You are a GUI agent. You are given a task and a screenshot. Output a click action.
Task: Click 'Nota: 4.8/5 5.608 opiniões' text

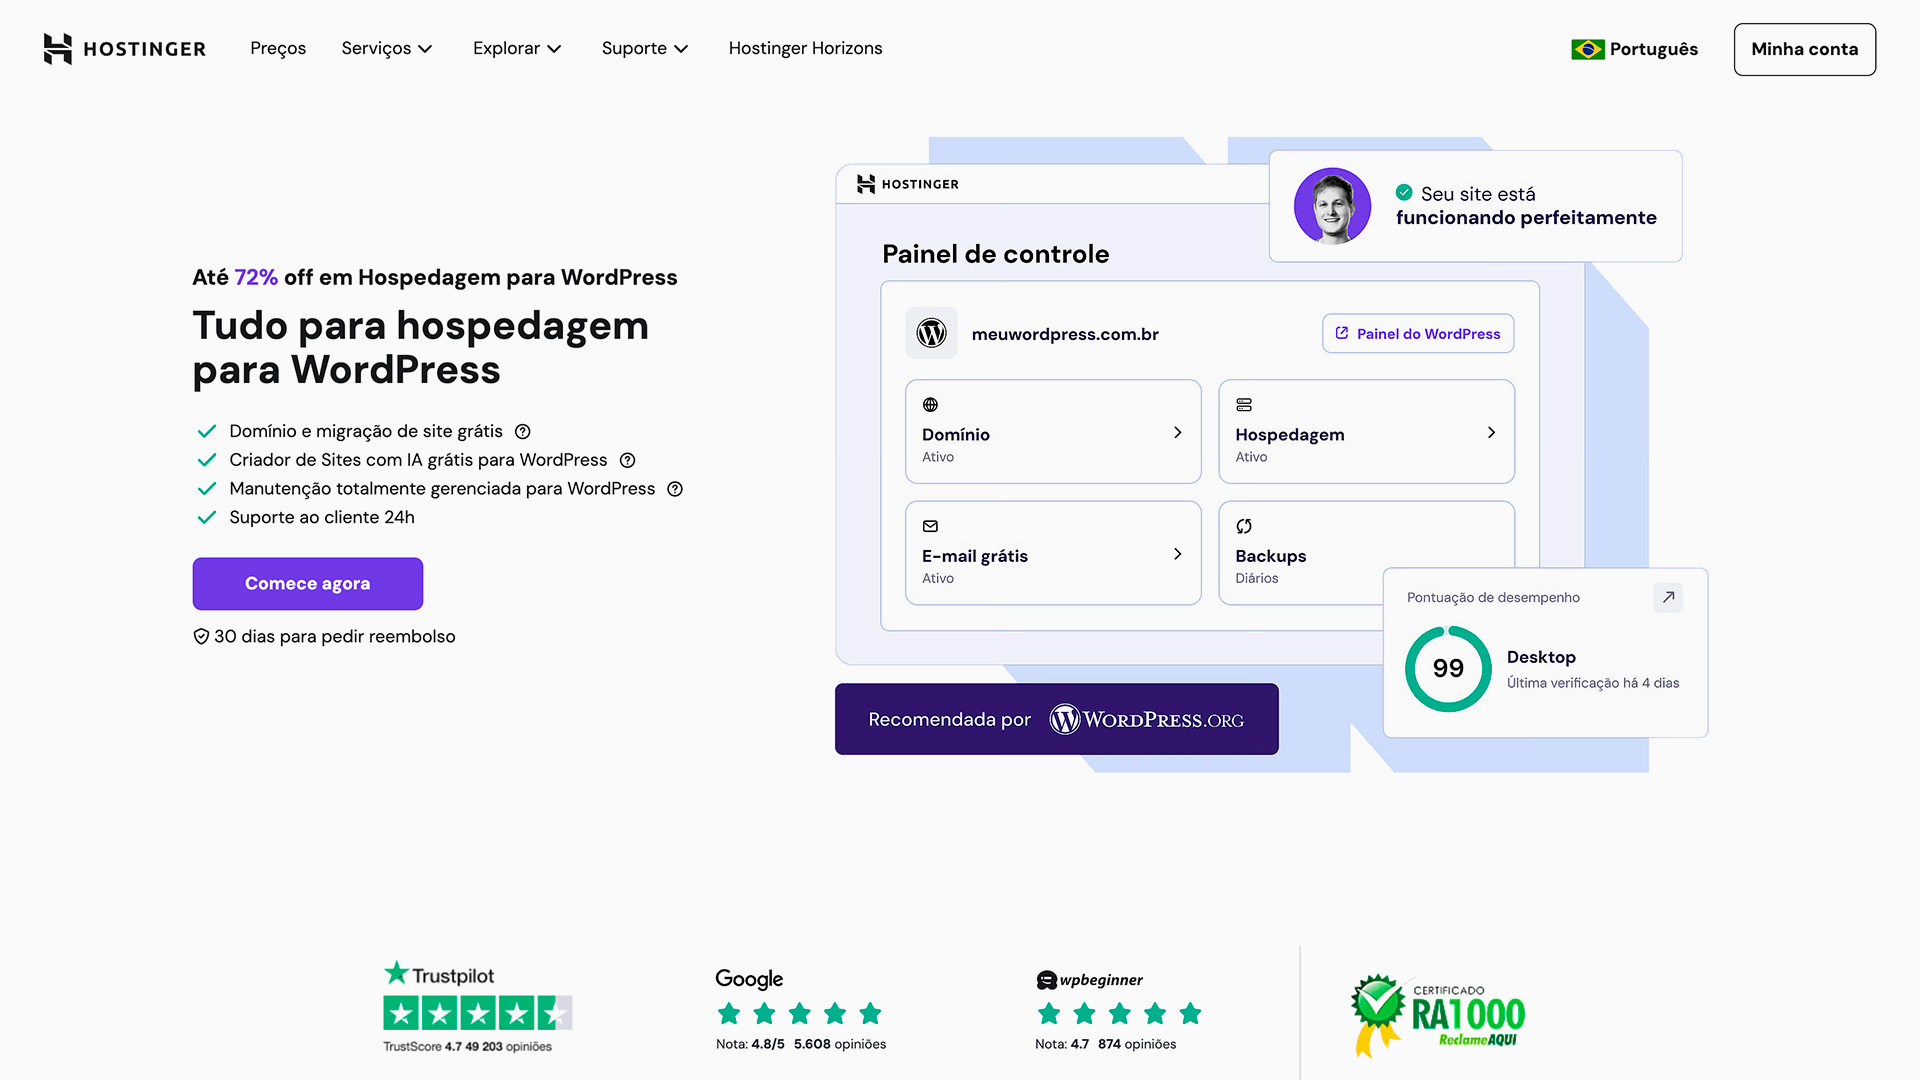[801, 1044]
